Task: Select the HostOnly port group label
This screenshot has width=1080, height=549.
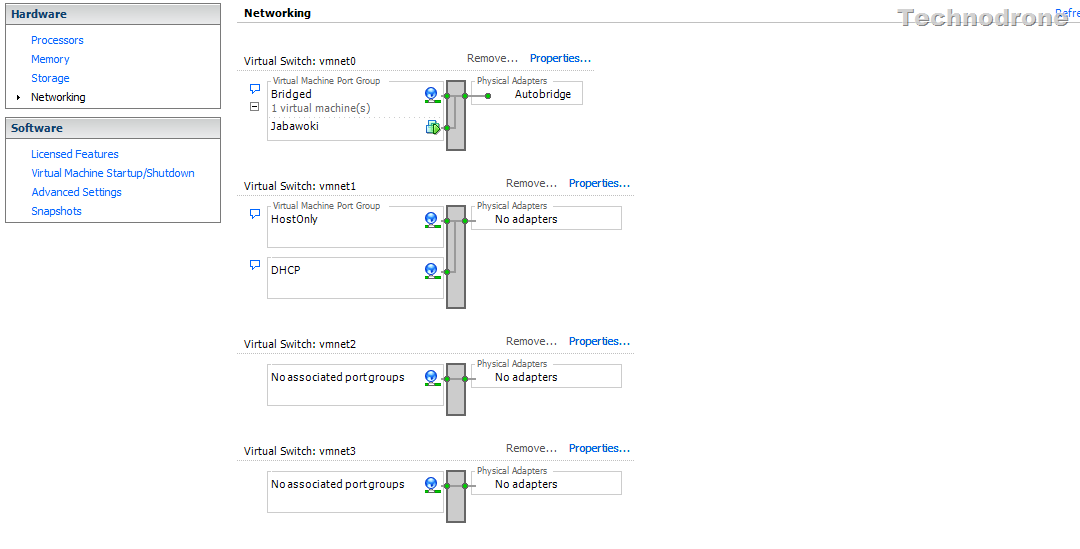Action: [294, 219]
